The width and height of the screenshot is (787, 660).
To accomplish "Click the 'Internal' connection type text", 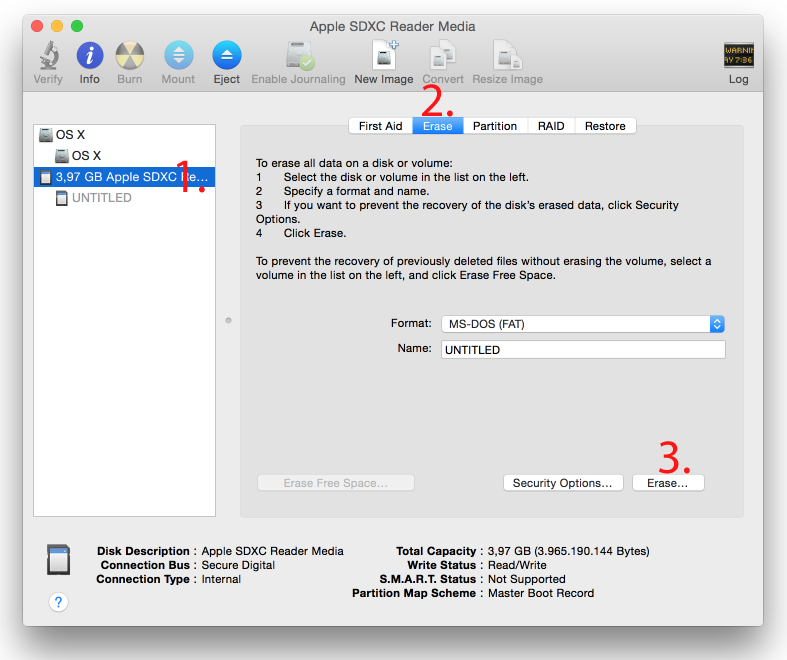I will (221, 579).
